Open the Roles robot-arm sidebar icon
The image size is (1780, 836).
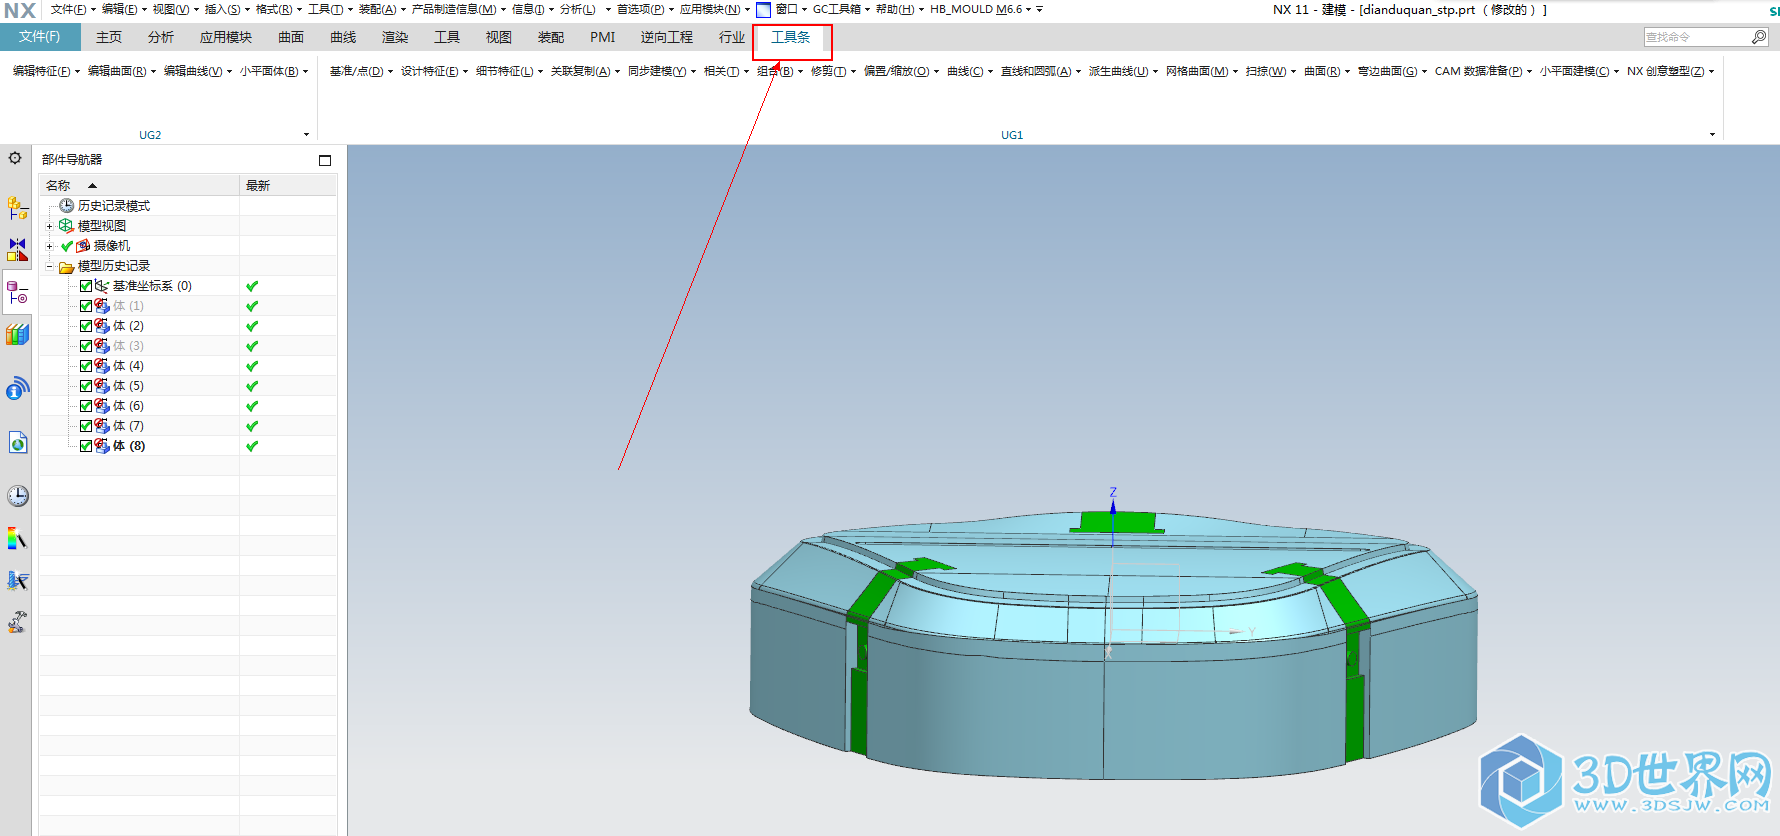[17, 622]
